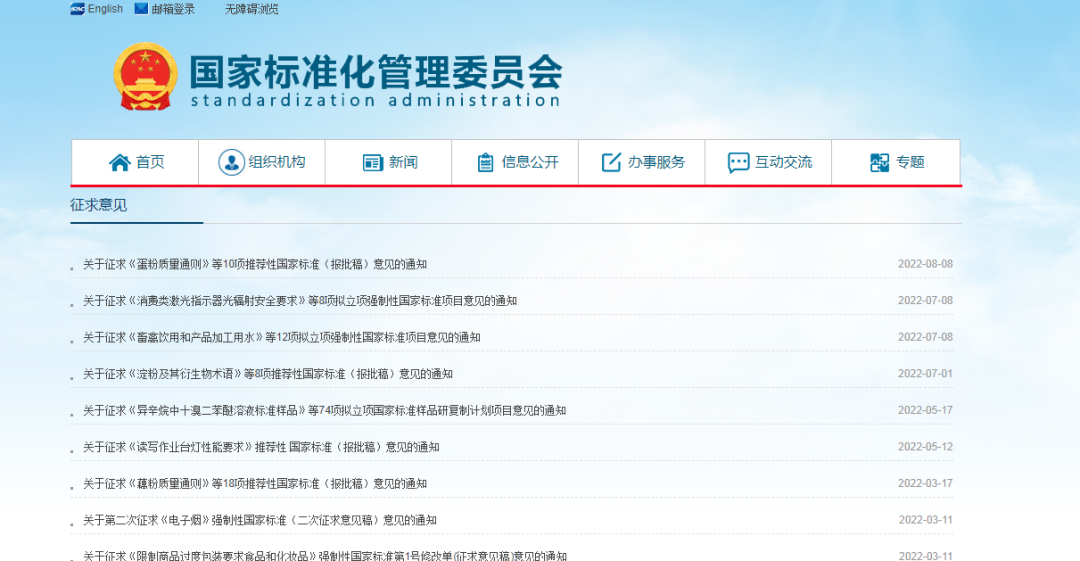The width and height of the screenshot is (1080, 561).
Task: Open the 无障碍浏览 accessibility link
Action: [252, 9]
